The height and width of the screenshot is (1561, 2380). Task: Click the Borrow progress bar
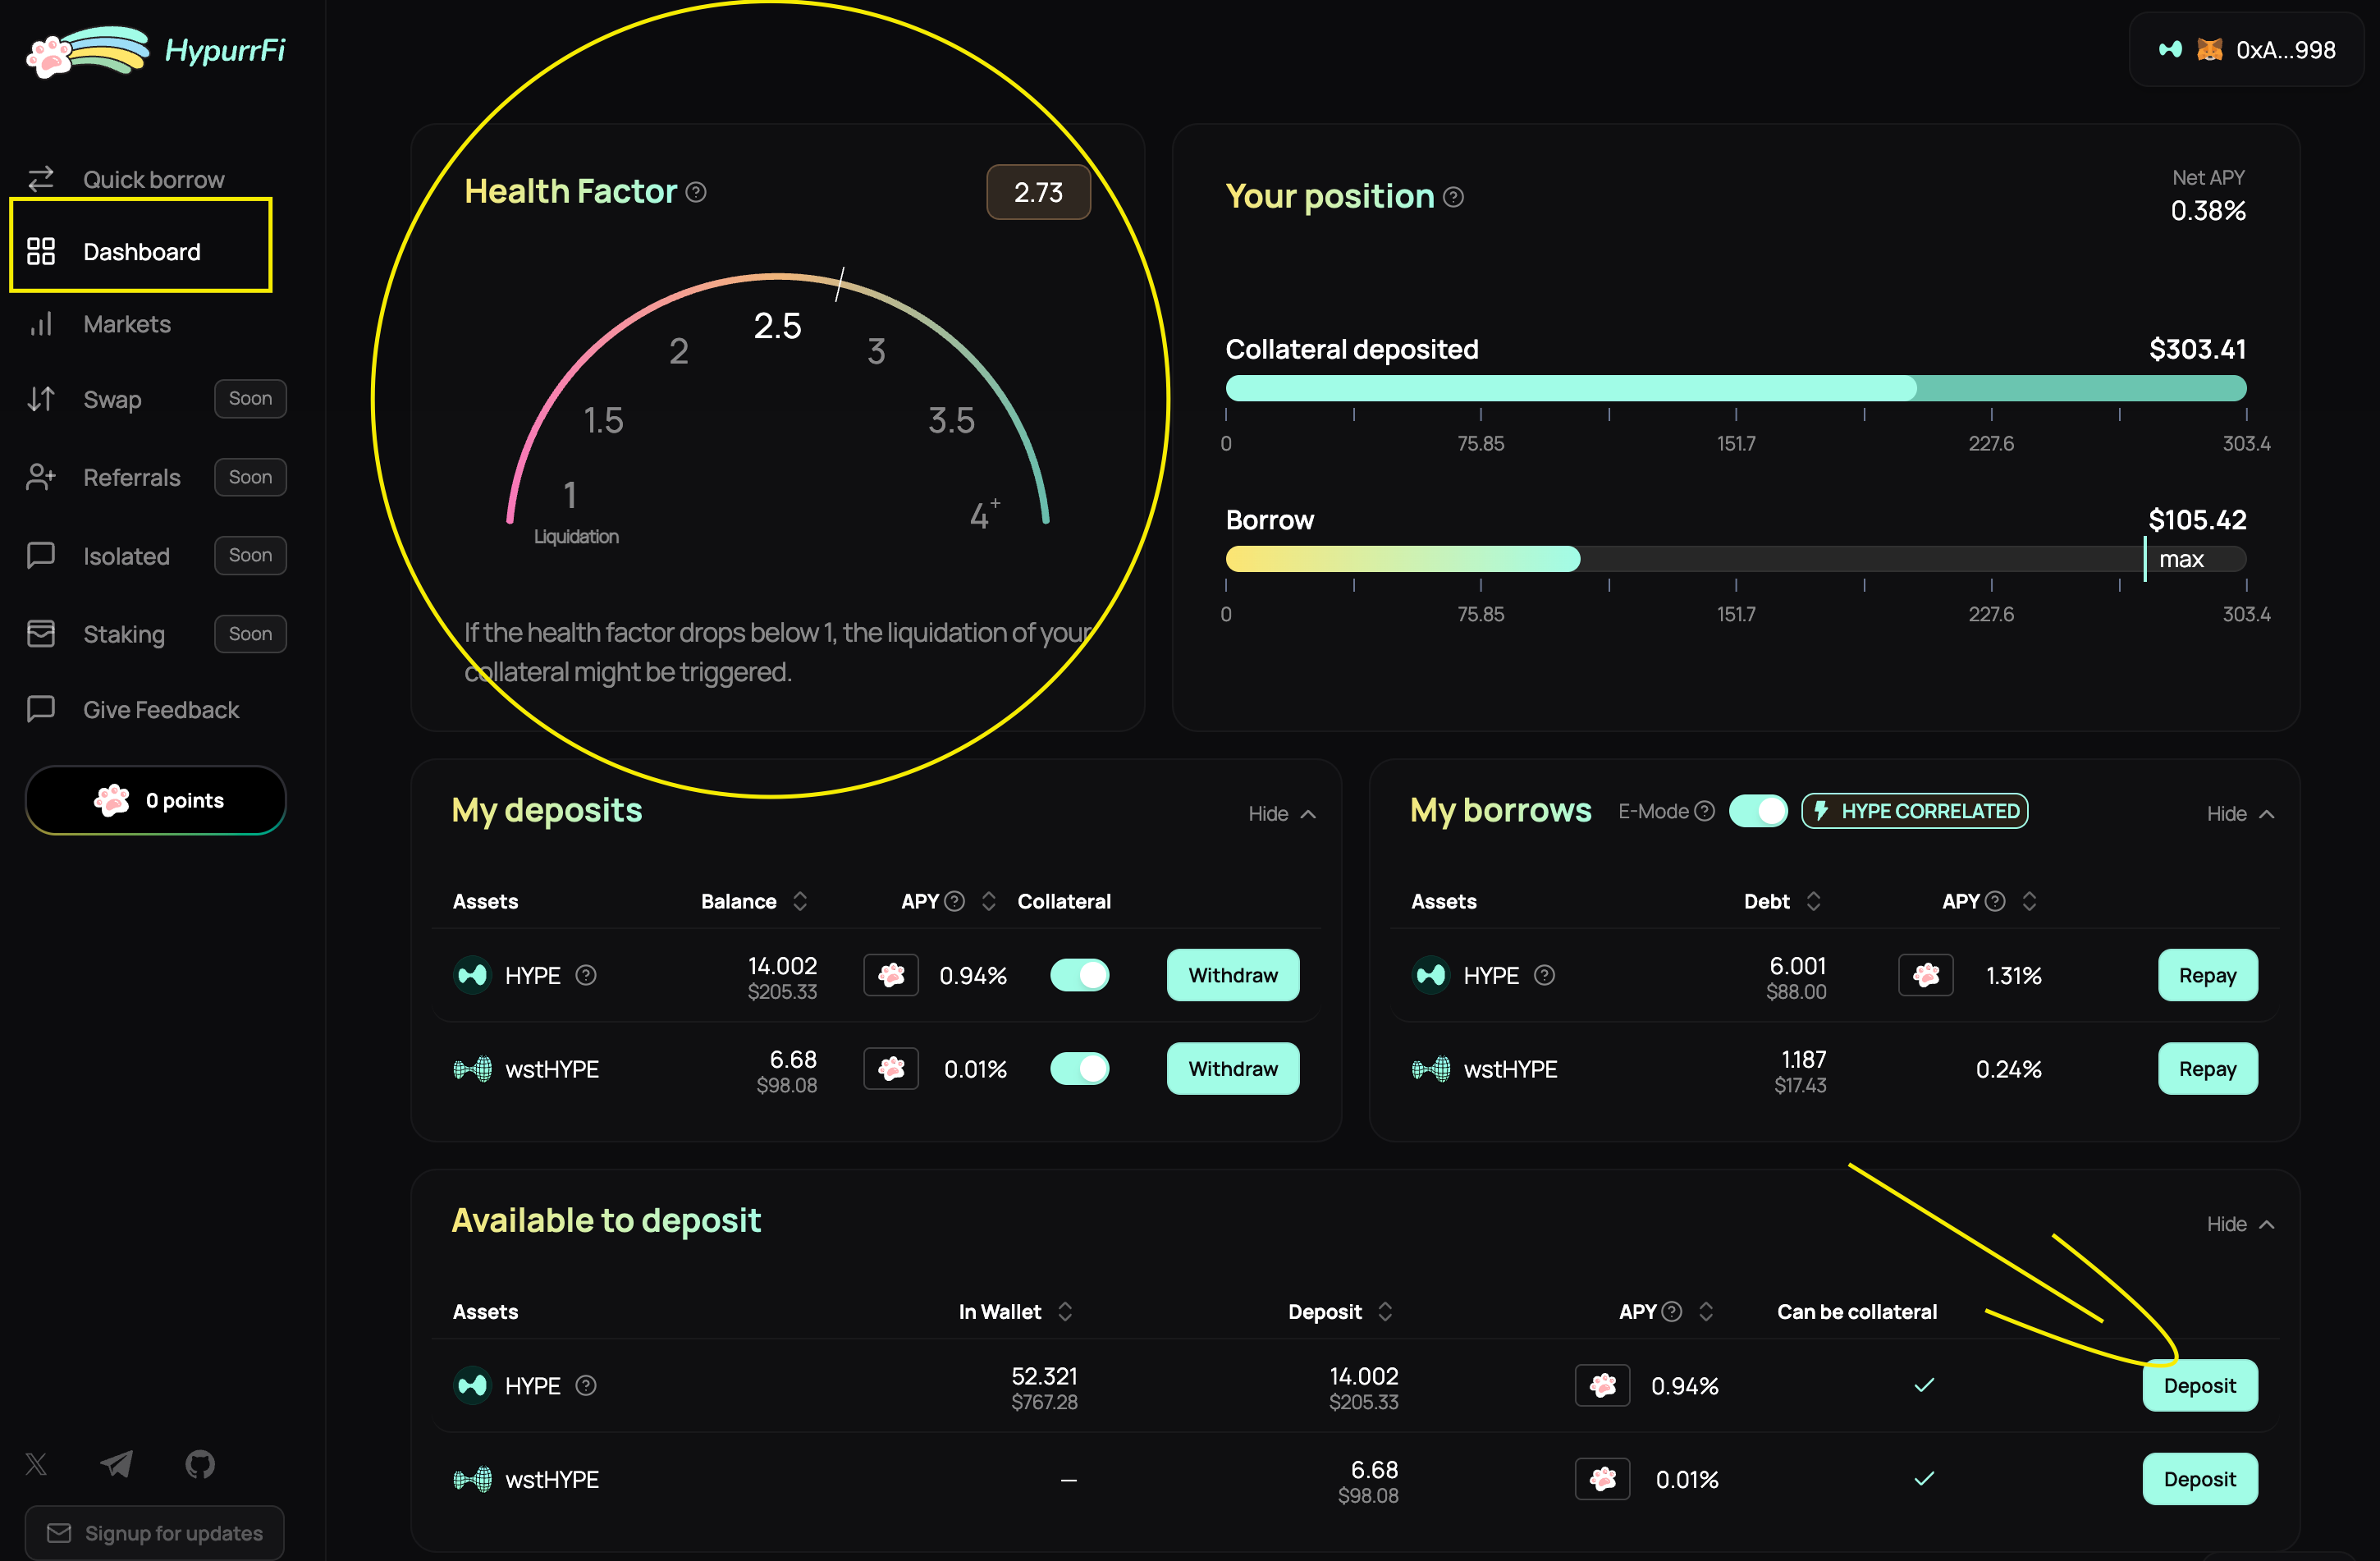tap(1735, 559)
